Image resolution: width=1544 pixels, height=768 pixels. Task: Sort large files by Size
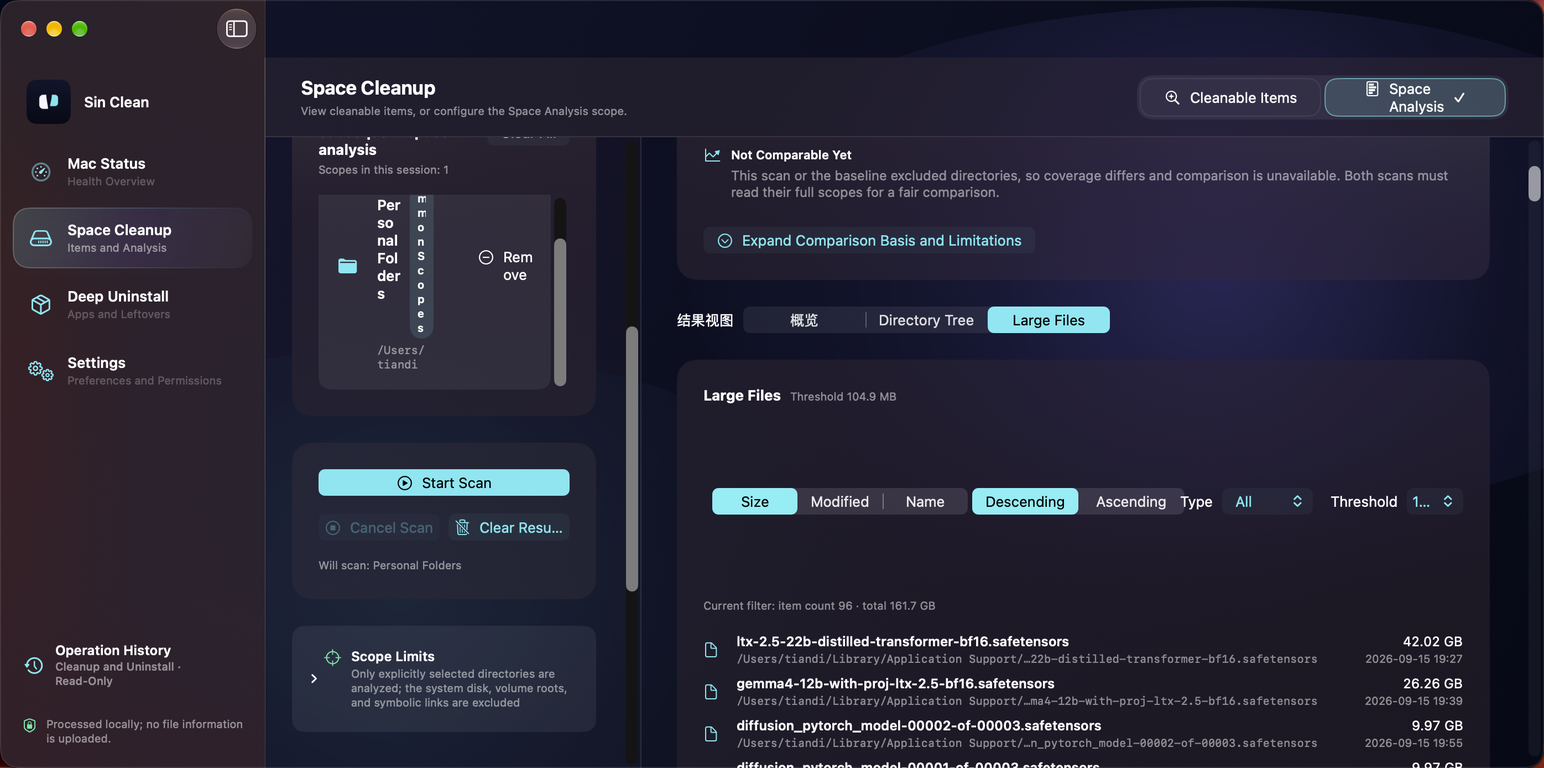click(755, 501)
